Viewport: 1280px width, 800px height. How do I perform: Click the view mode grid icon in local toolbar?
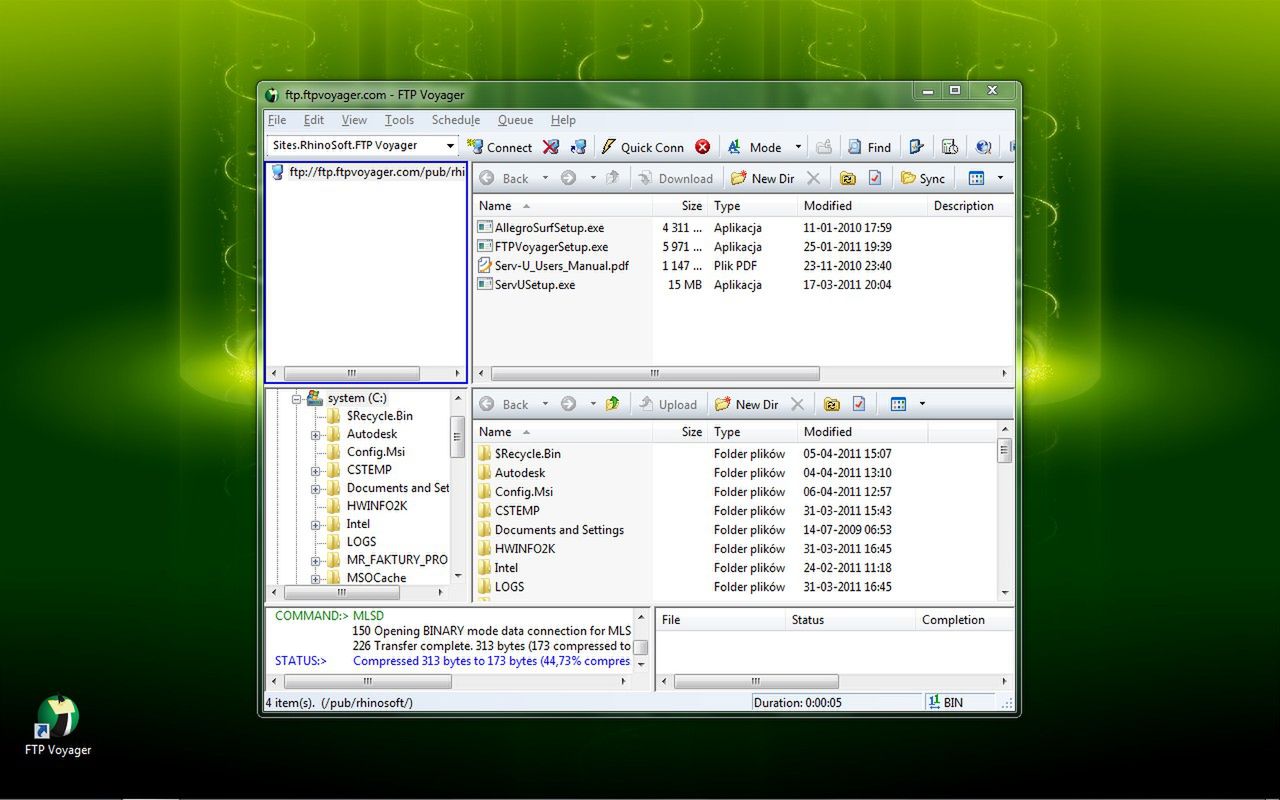(898, 404)
